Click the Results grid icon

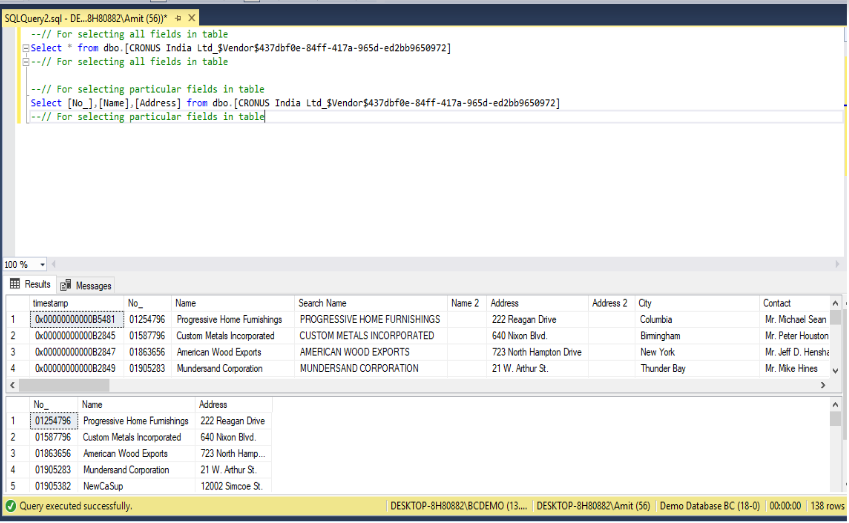tap(15, 284)
